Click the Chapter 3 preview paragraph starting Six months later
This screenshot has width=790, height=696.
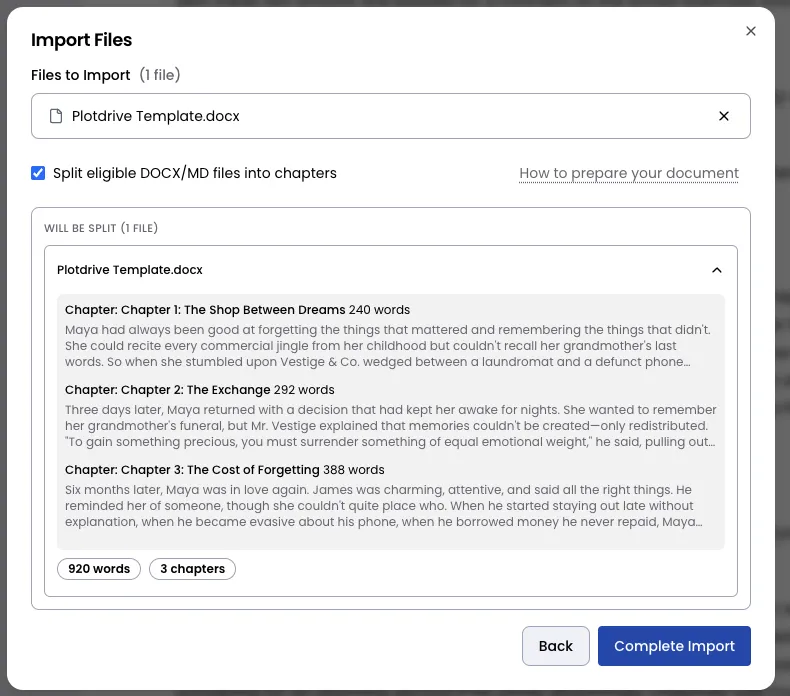(383, 505)
